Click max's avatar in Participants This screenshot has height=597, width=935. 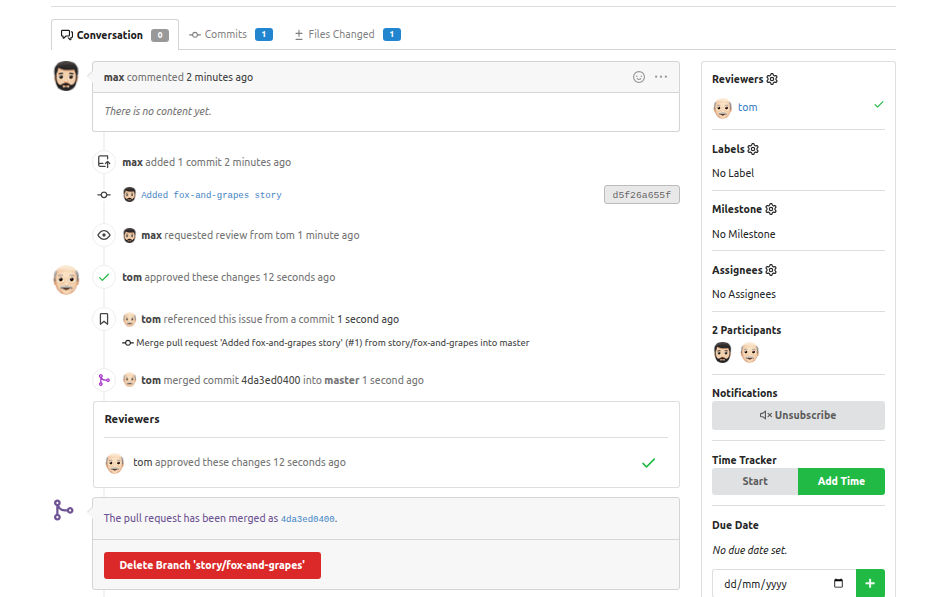723,352
